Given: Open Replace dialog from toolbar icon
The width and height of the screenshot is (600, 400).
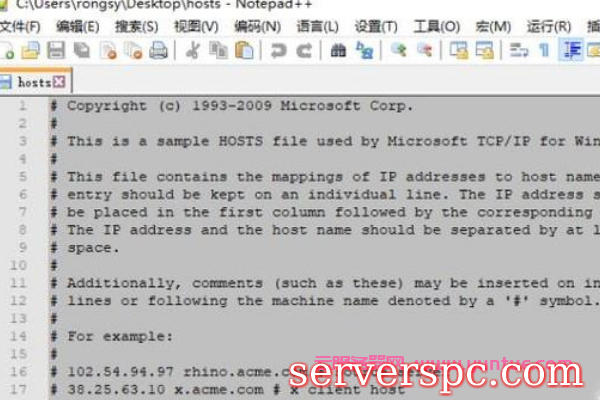Looking at the screenshot, I should (364, 51).
